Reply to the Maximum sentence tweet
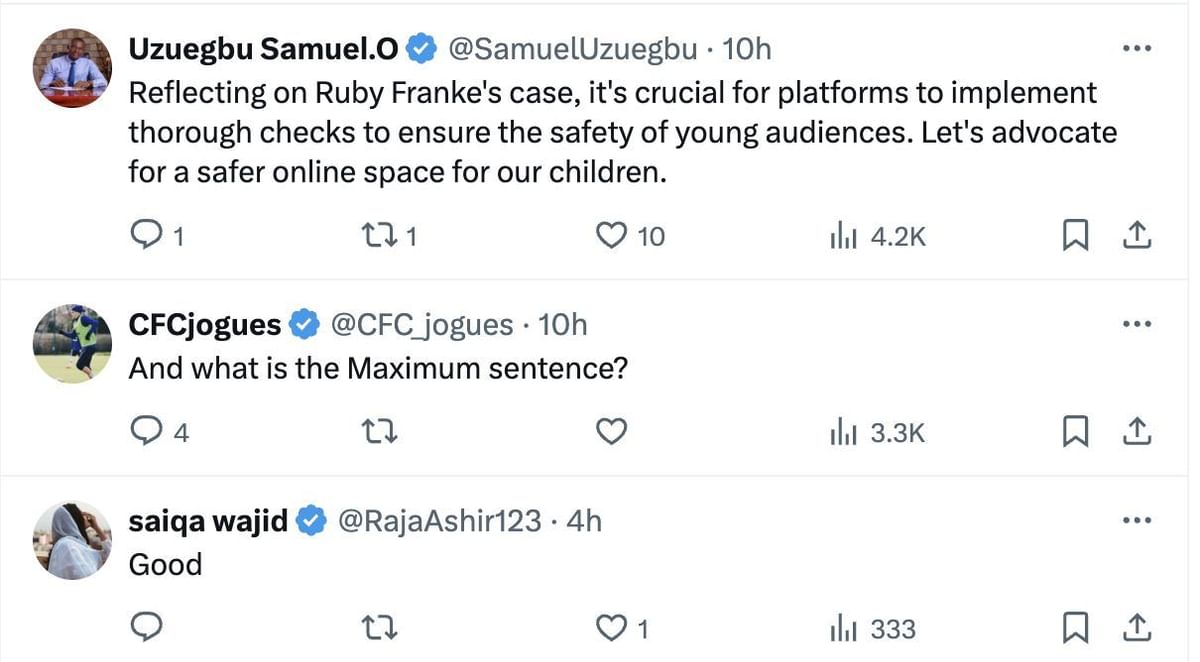This screenshot has width=1200, height=662. point(147,432)
